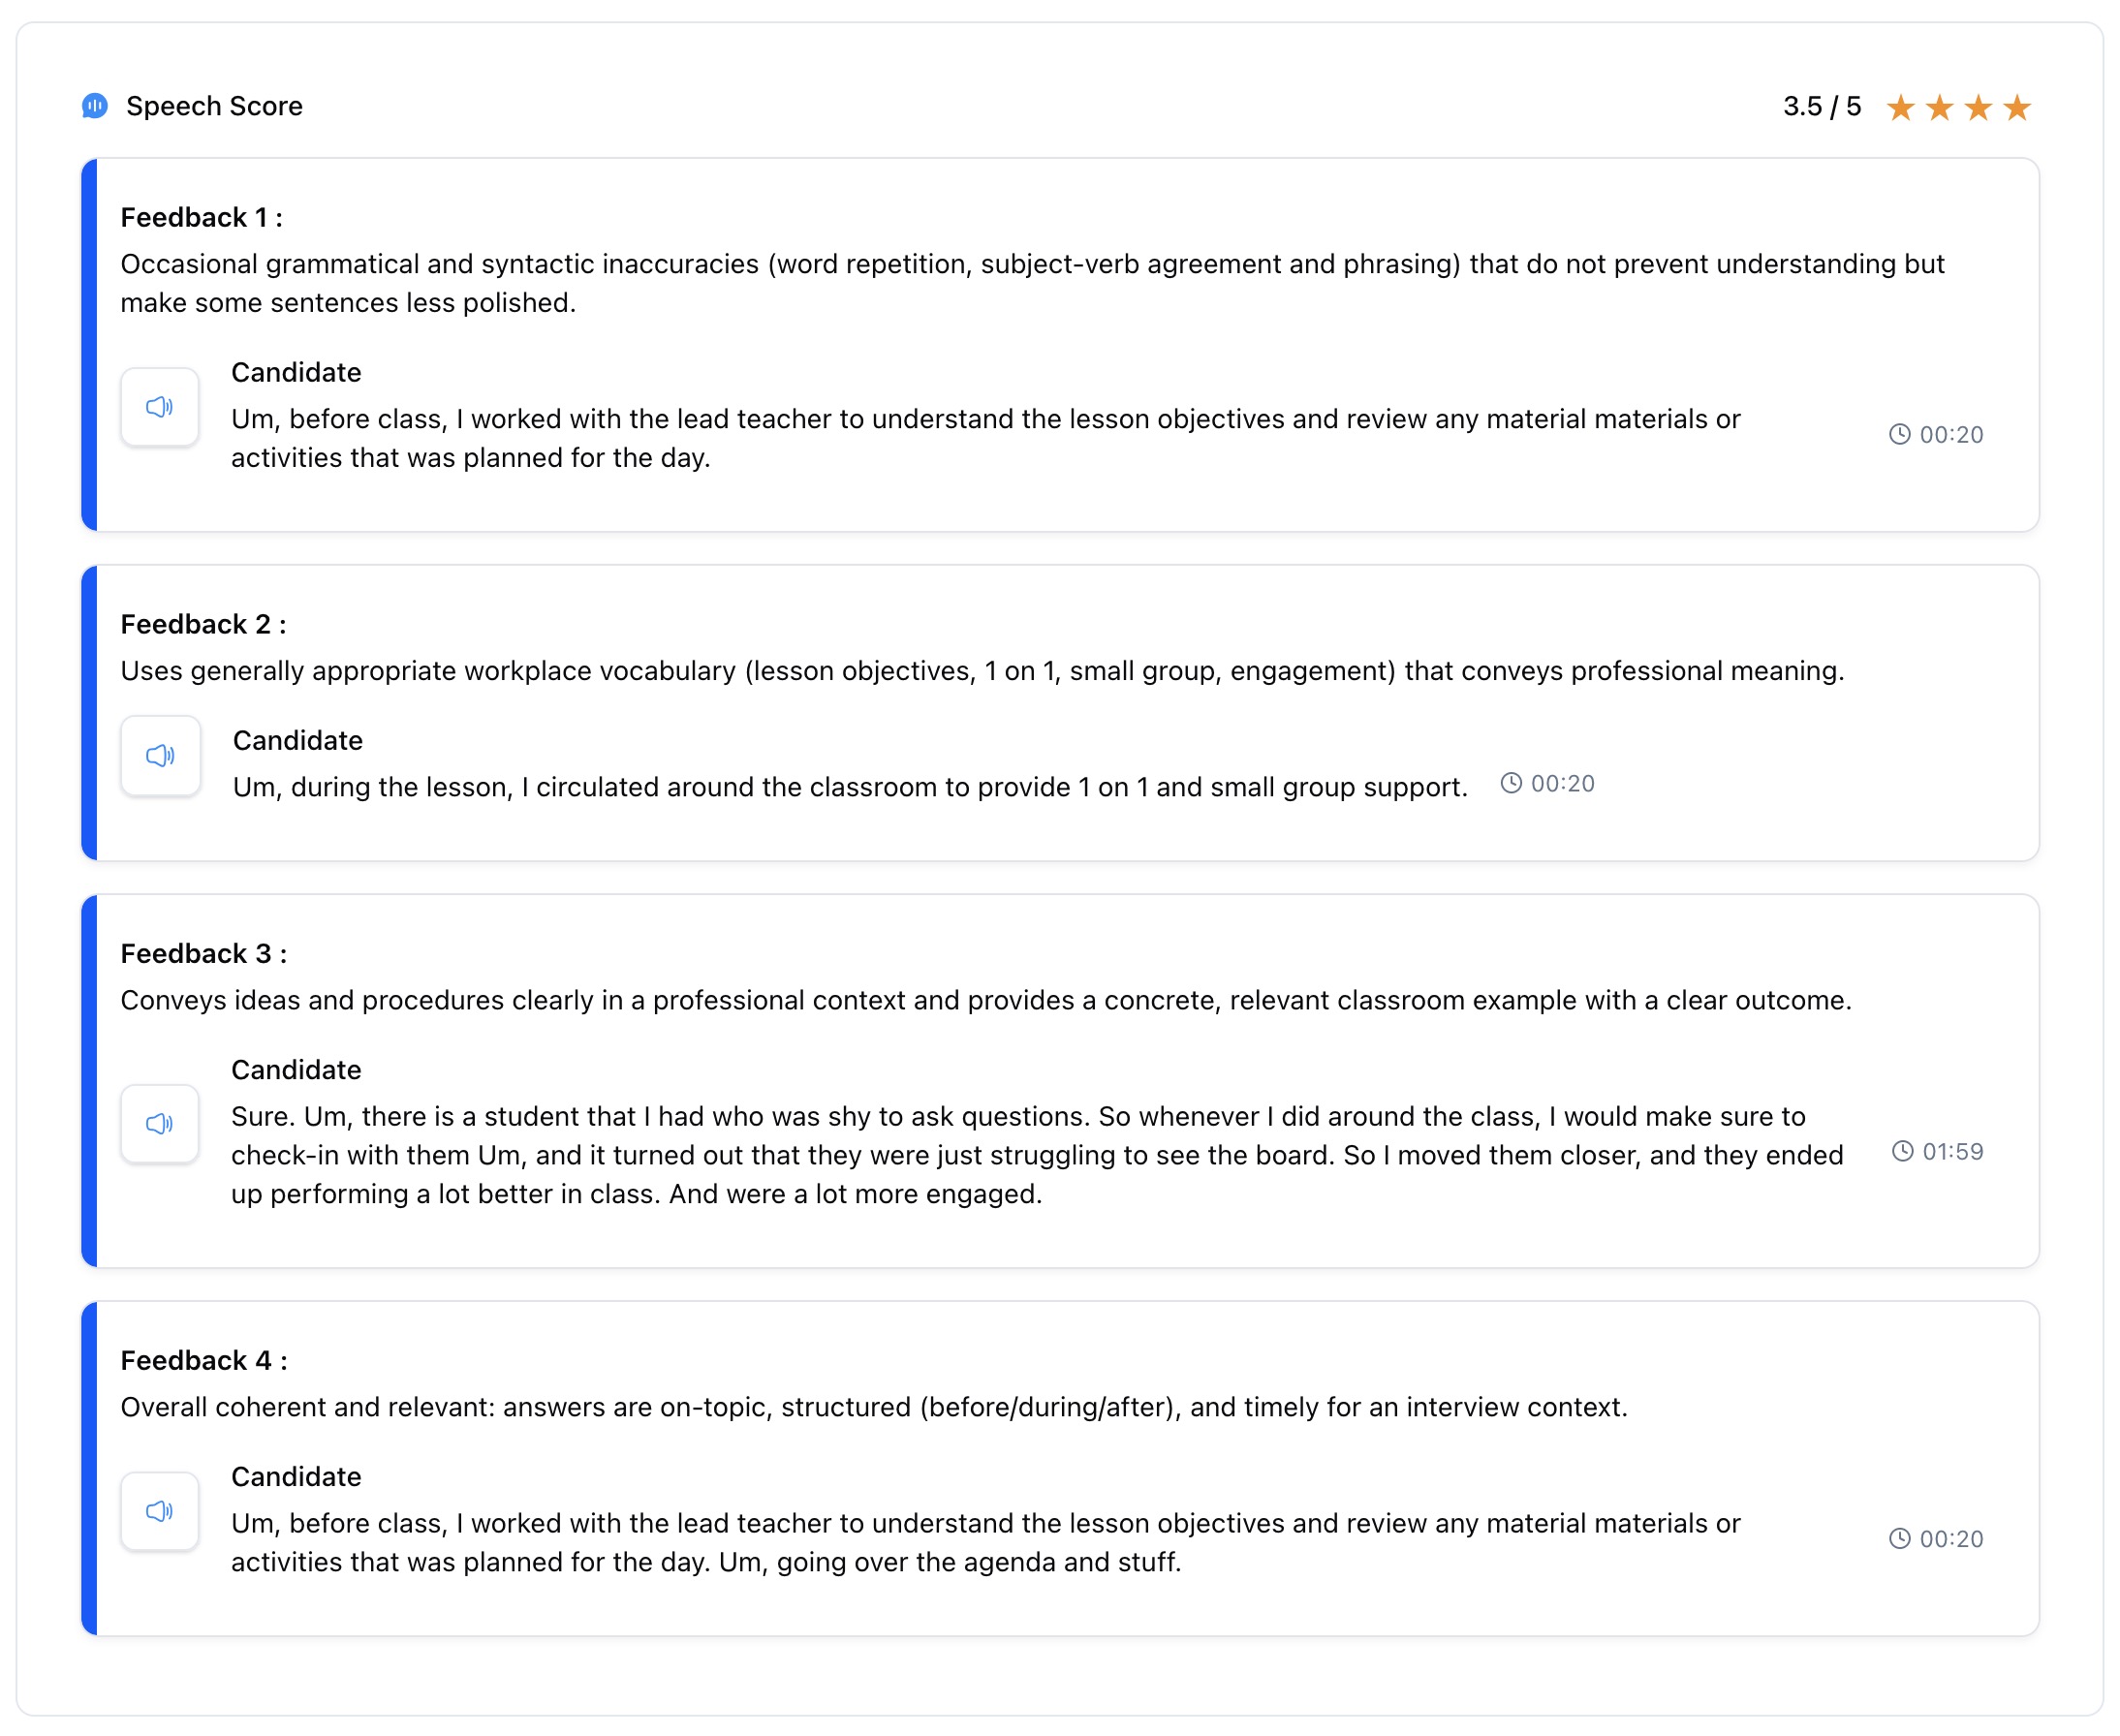This screenshot has height=1736, width=2120.
Task: Click the clock icon in Feedback 4
Action: [1899, 1538]
